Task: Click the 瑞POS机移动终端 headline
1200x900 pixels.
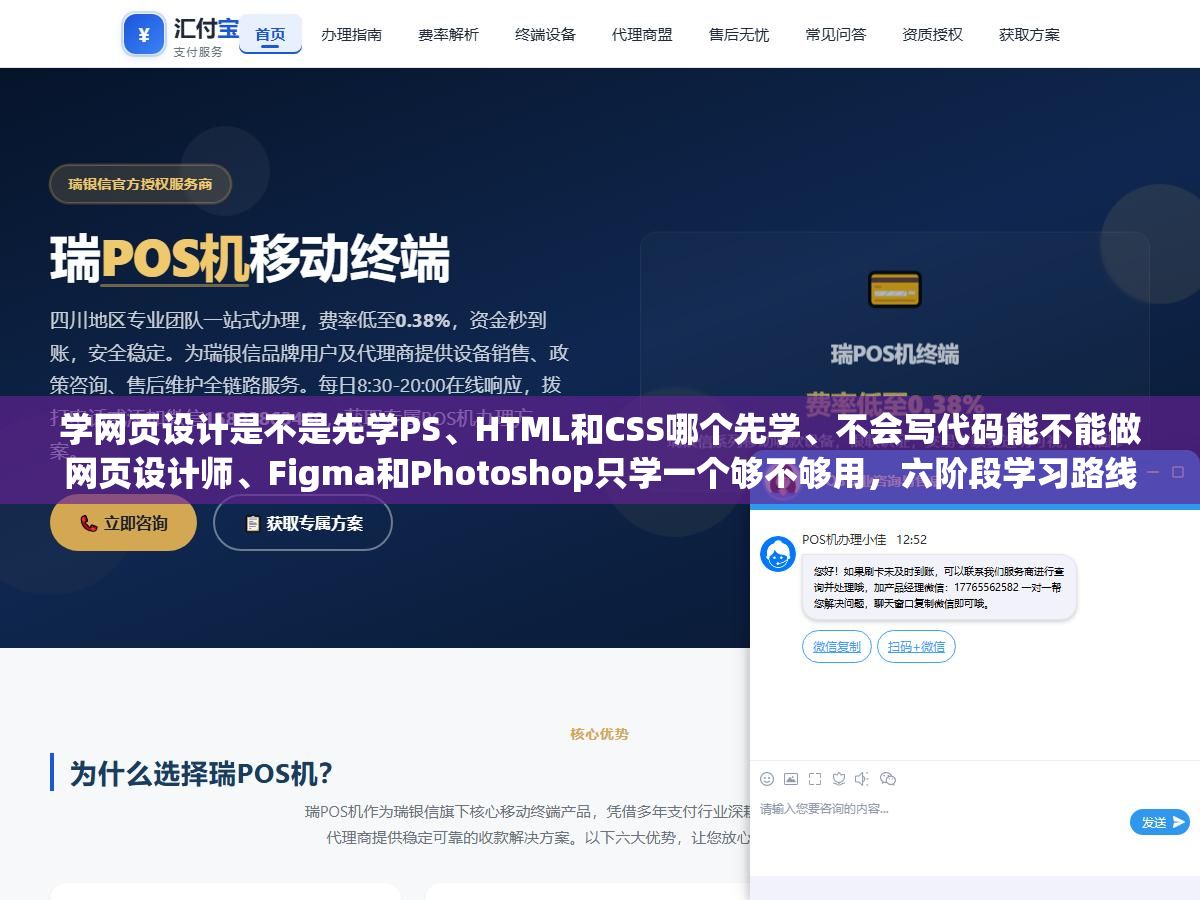Action: (250, 259)
